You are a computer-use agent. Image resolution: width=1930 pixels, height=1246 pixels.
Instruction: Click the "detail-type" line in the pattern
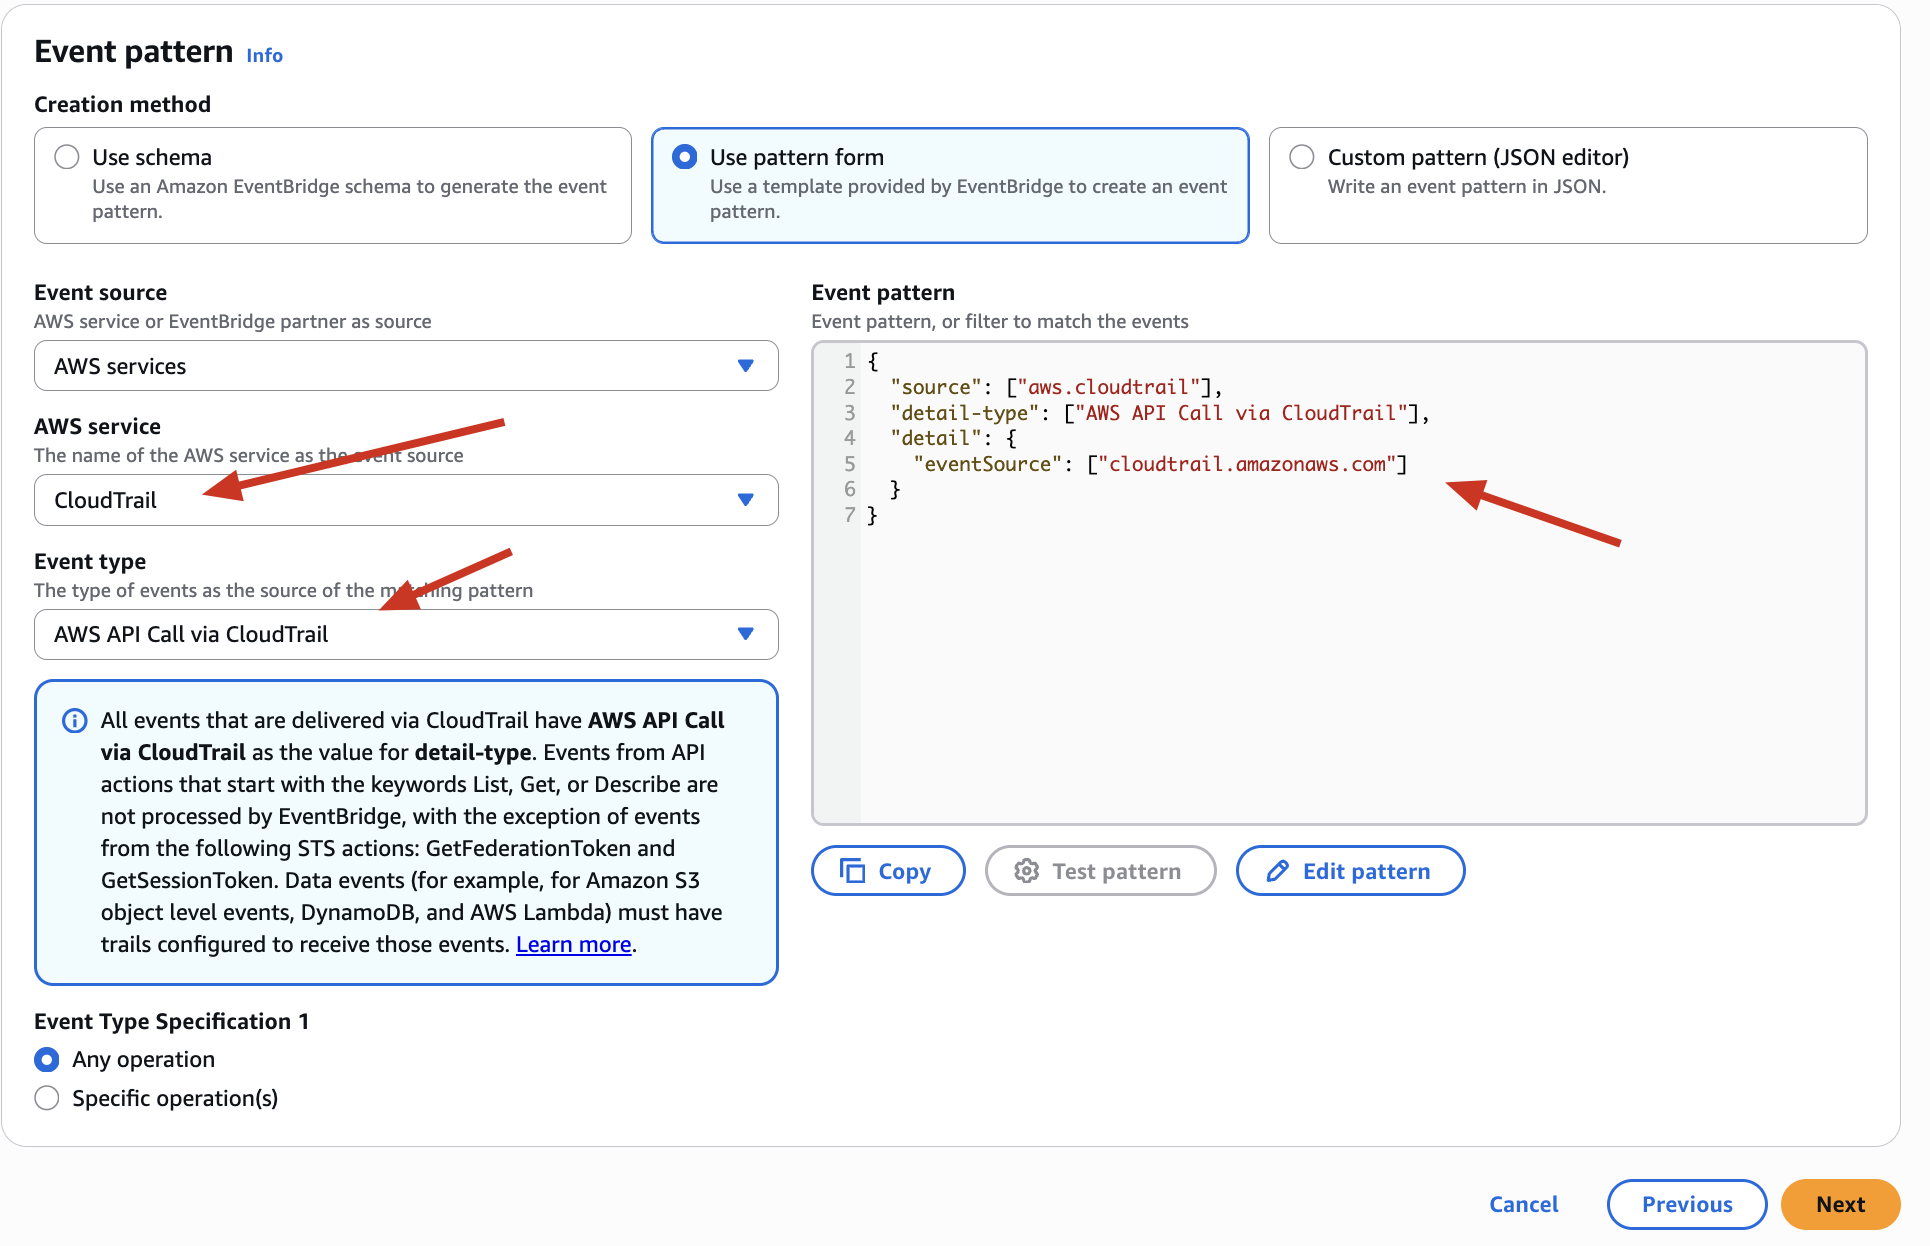click(1160, 413)
